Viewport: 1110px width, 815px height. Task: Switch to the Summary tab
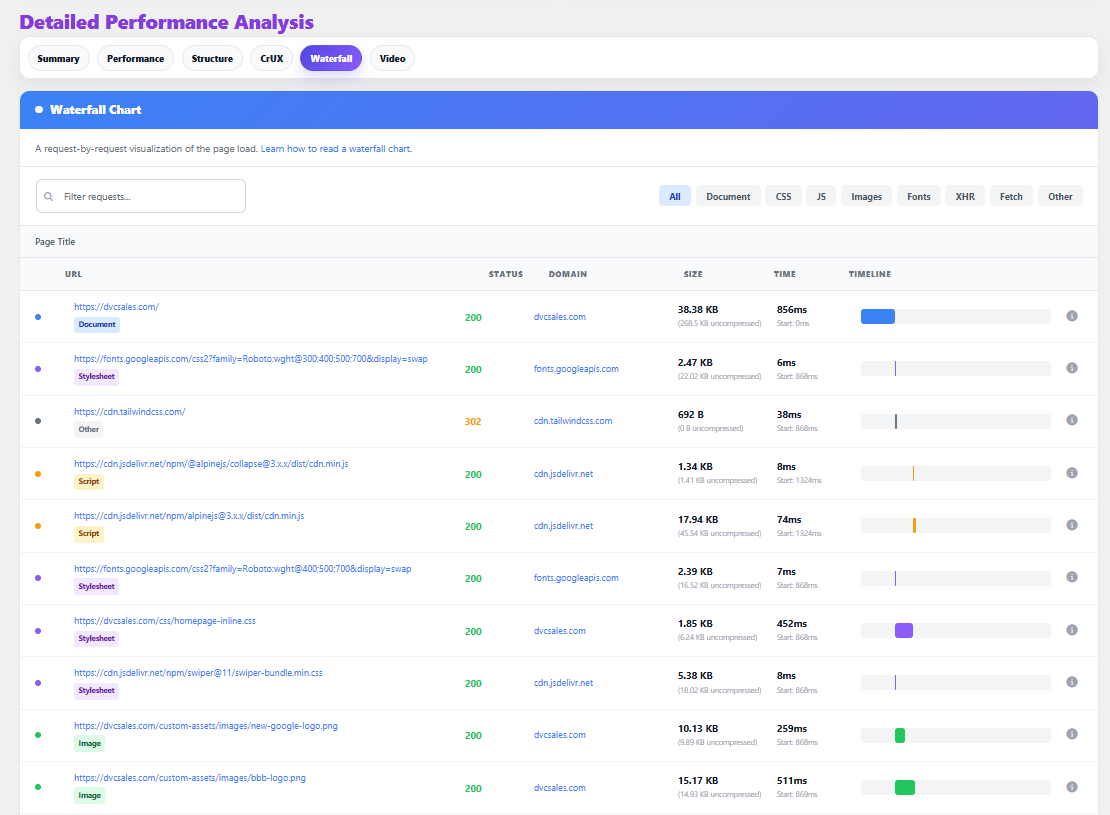59,59
